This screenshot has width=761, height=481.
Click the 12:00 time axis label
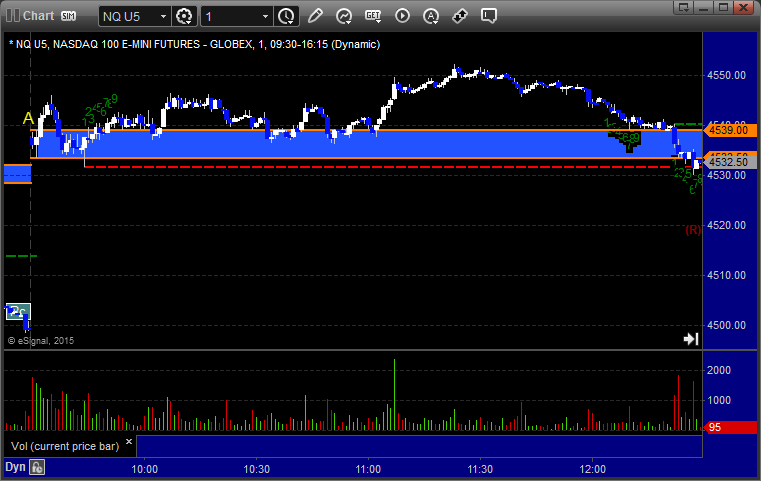(593, 469)
